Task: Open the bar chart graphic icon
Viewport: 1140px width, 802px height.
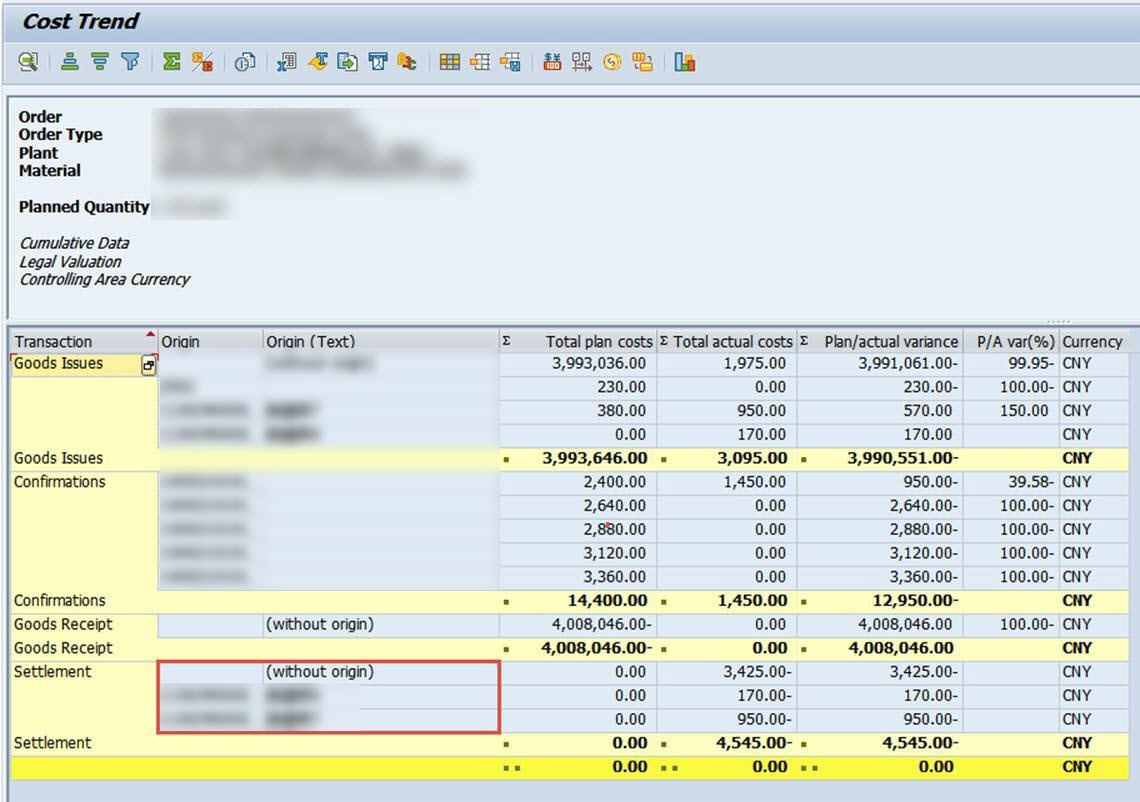Action: coord(685,63)
